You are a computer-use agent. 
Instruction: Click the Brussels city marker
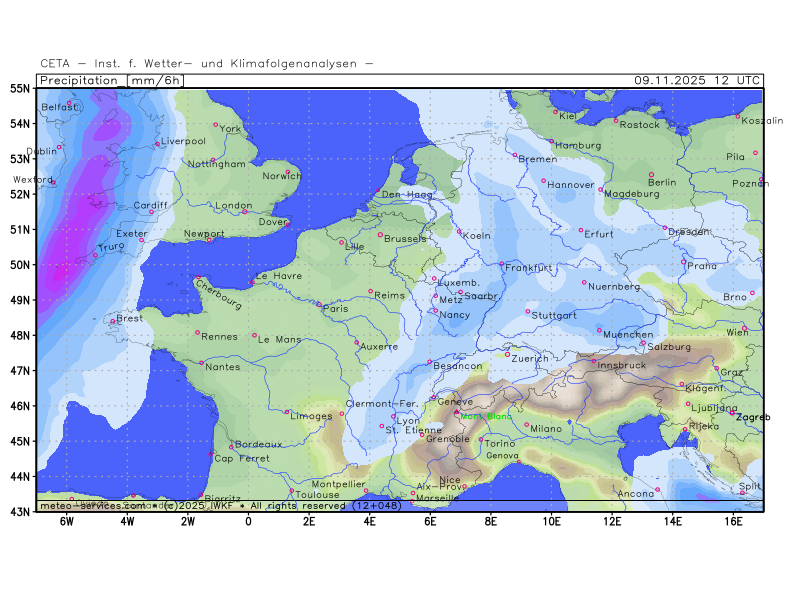[x=380, y=235]
